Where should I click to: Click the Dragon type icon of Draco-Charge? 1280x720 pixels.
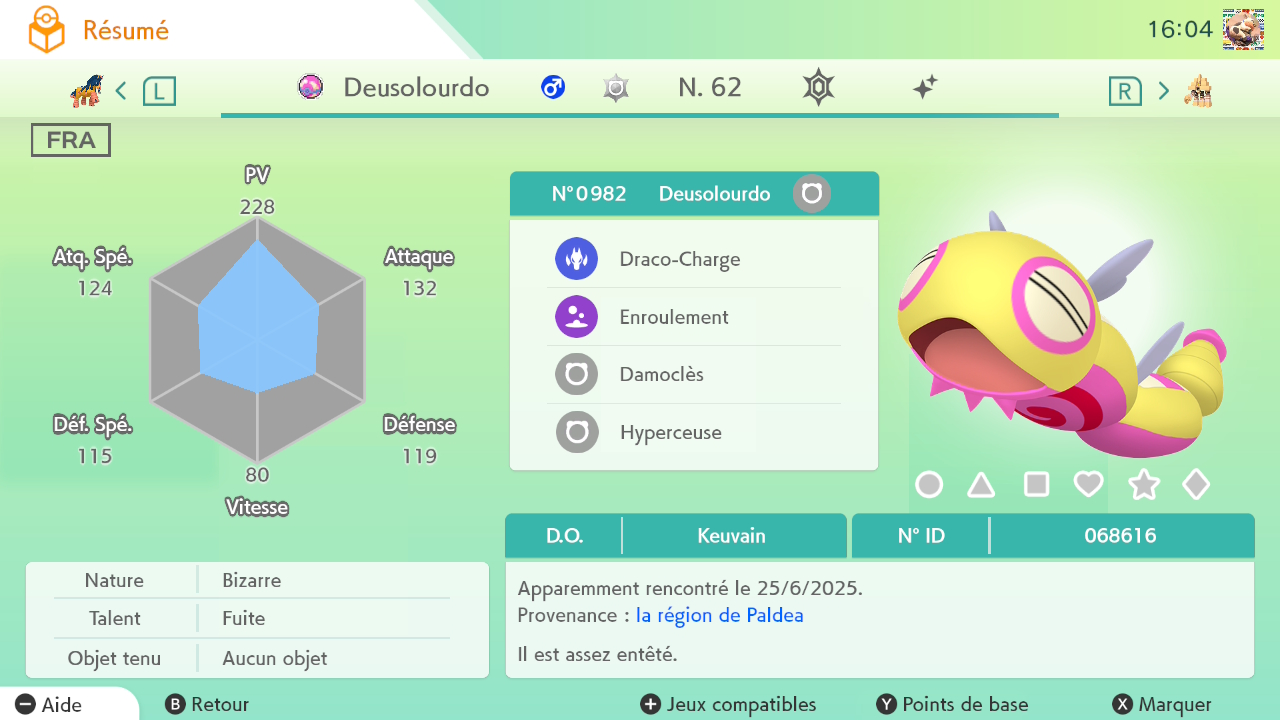577,259
